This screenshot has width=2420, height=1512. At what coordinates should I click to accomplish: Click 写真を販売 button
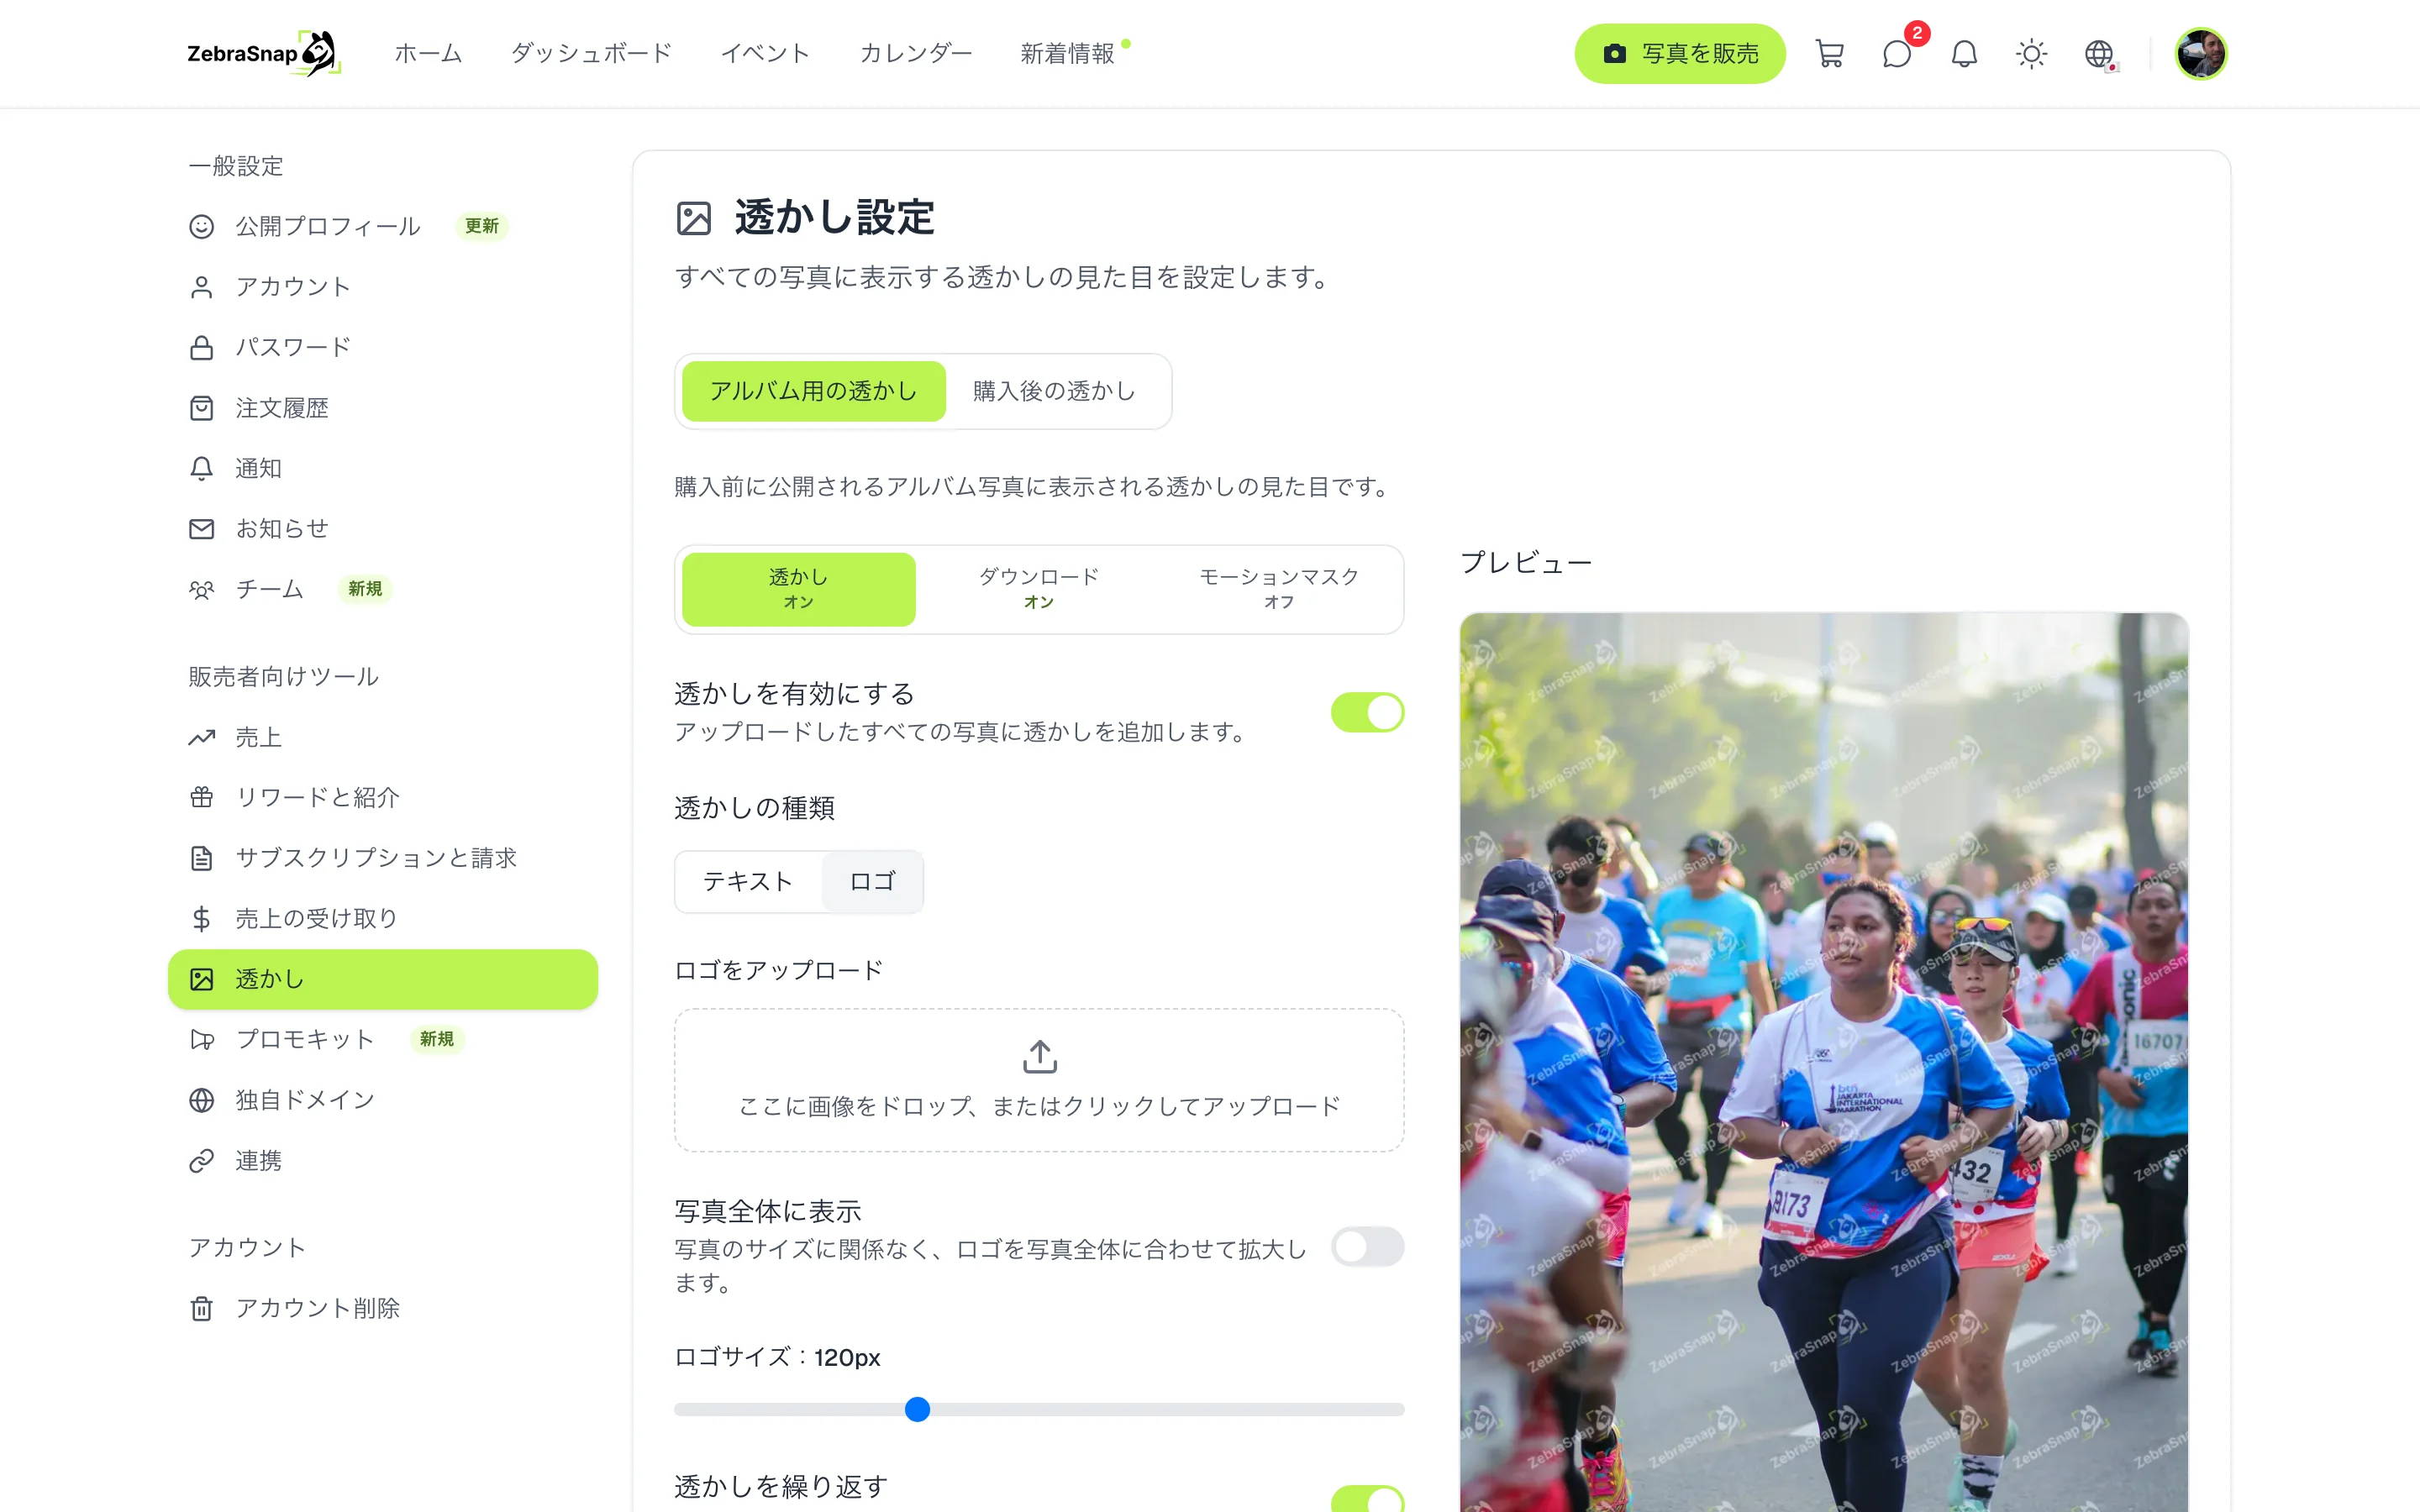(1679, 54)
